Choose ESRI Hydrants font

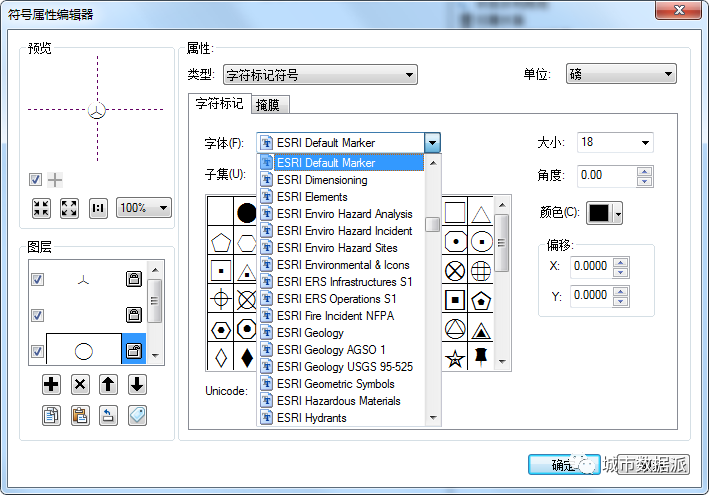coord(342,418)
